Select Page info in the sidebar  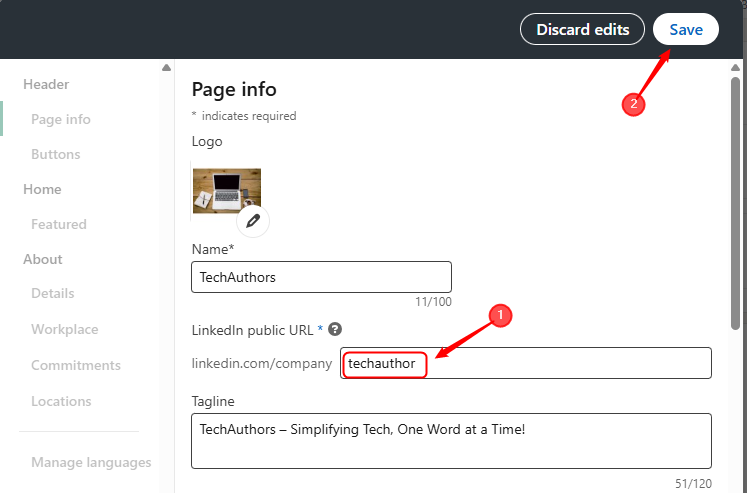(61, 119)
